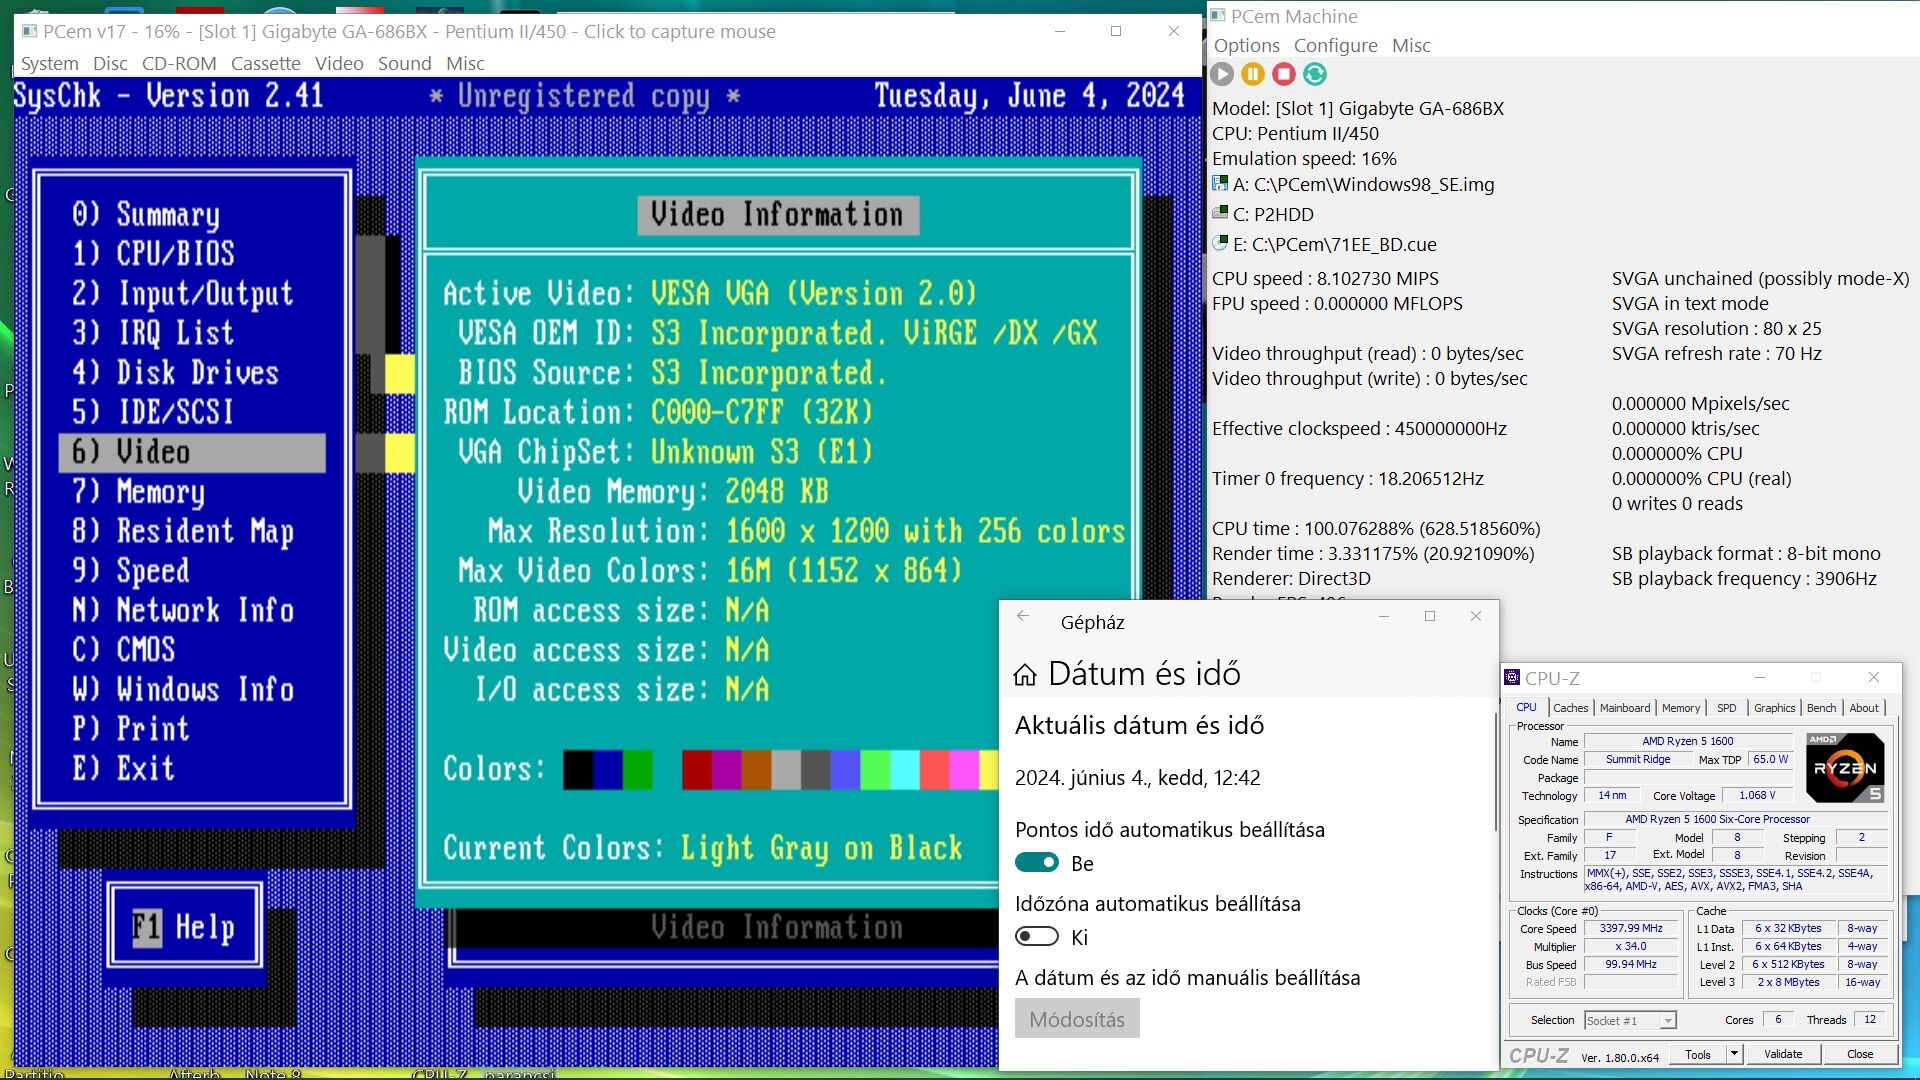This screenshot has width=1920, height=1080.
Task: Switch to the Graphics tab in CPU-Z
Action: coord(1775,708)
